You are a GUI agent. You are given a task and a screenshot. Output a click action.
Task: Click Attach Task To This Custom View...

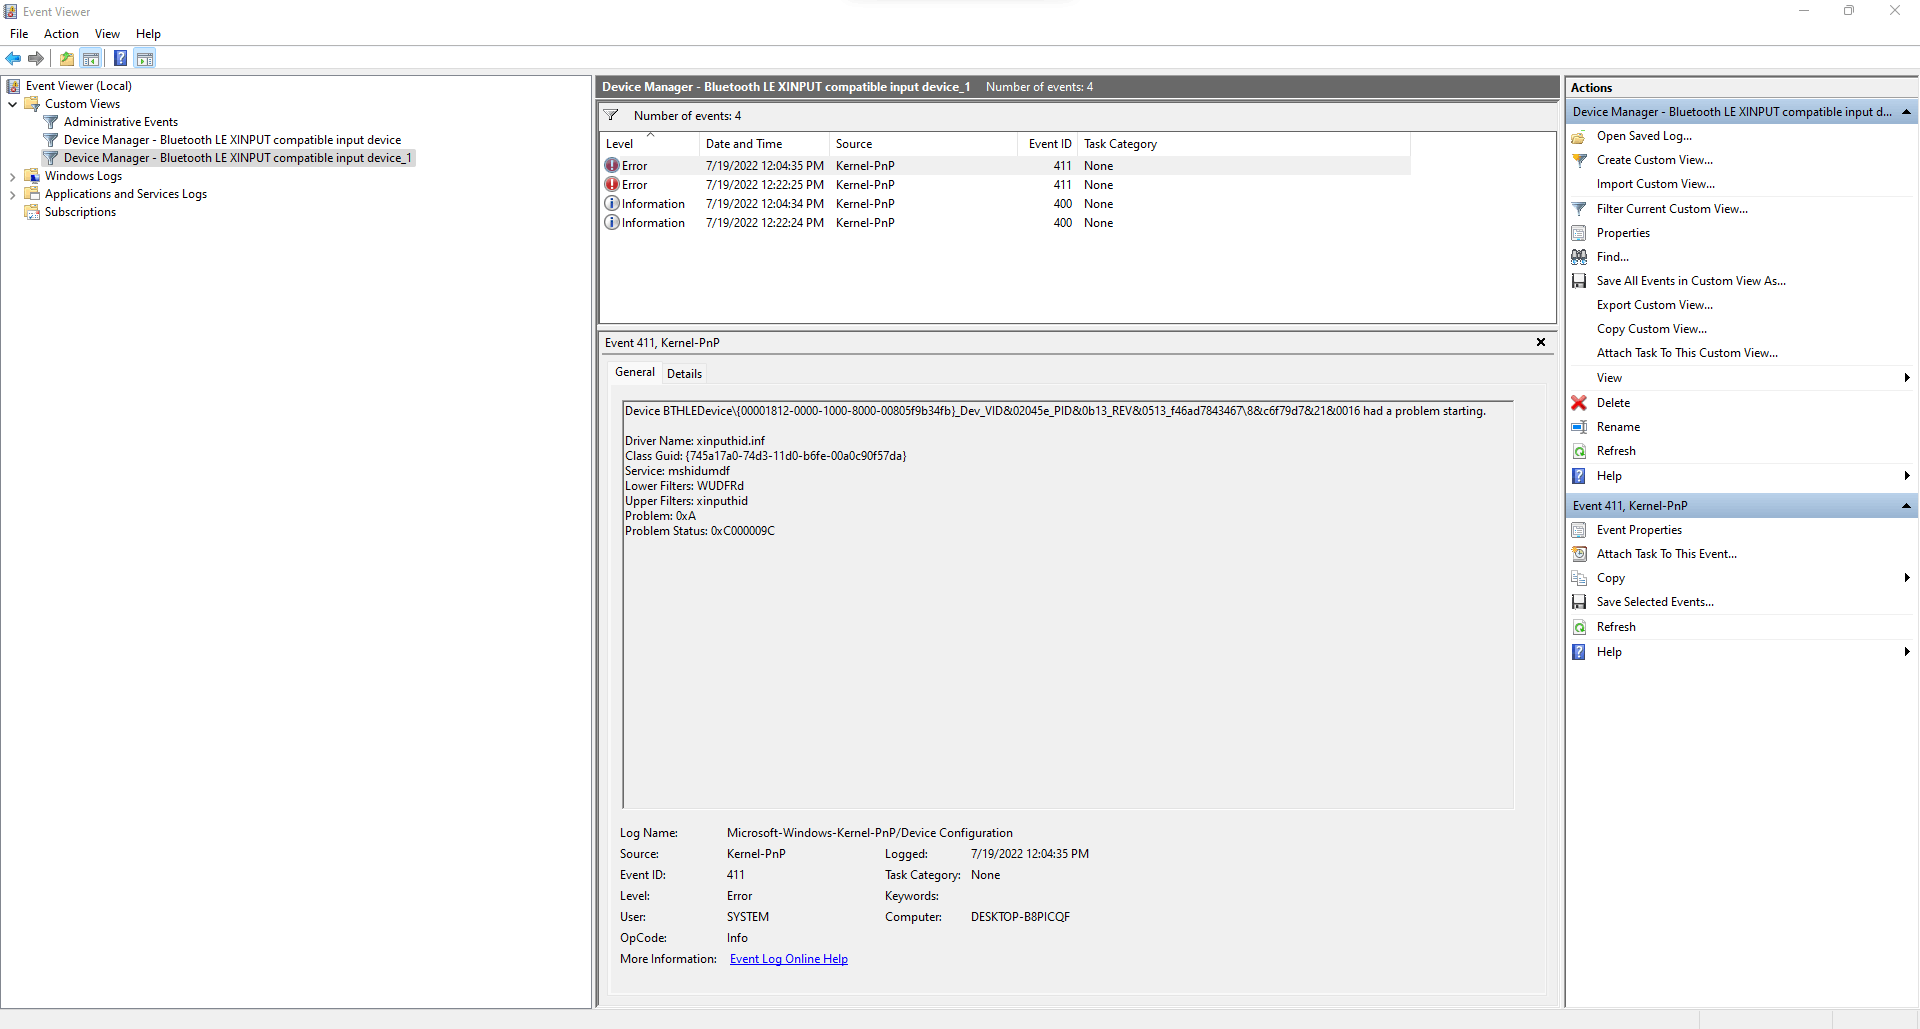click(1687, 353)
